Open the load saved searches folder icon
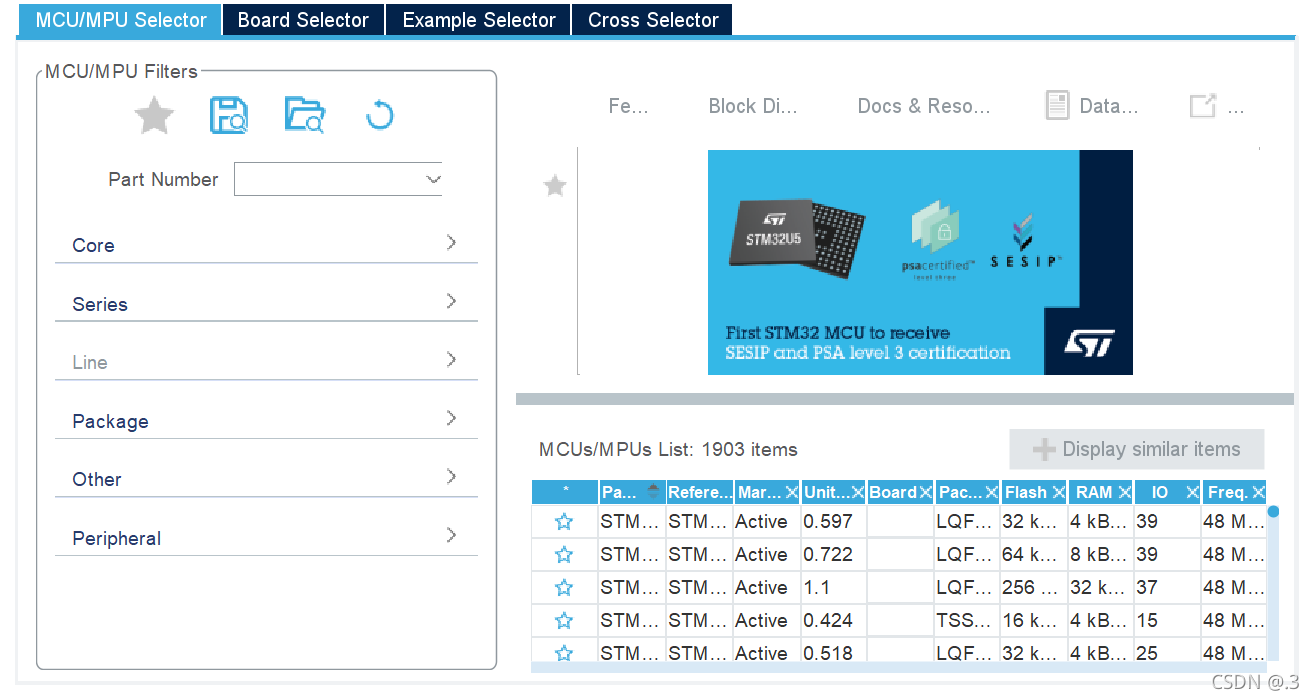 pos(304,115)
